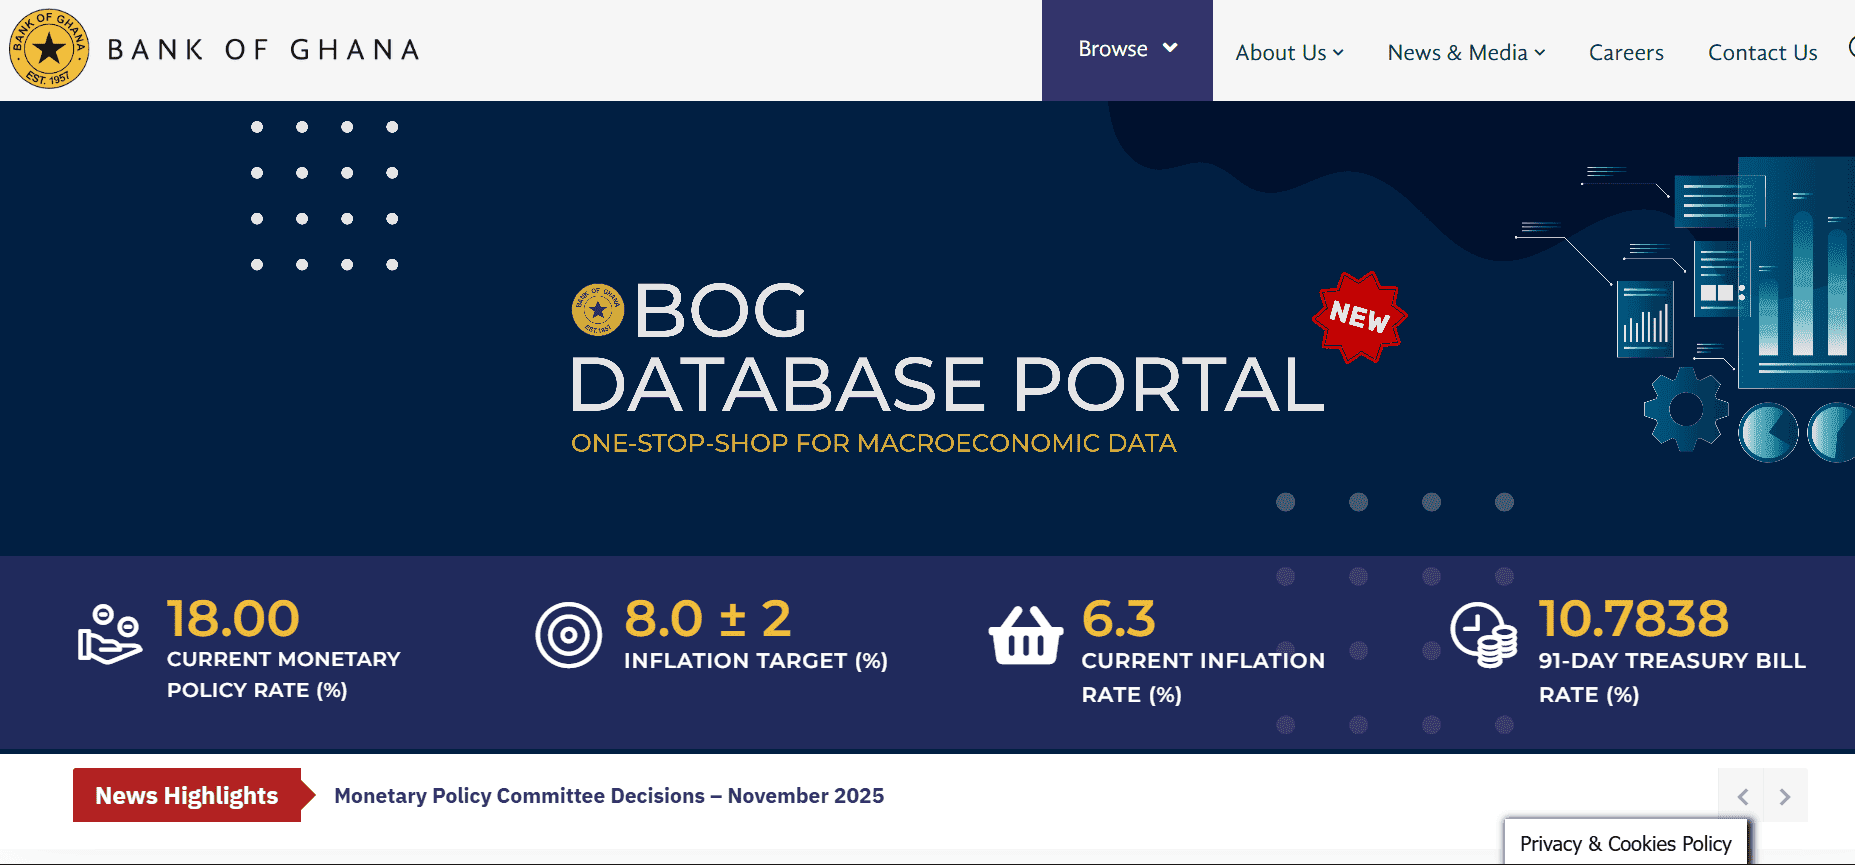Screen dimensions: 1855x865
Task: Click the Bank of Ghana logo emblem
Action: pos(49,49)
